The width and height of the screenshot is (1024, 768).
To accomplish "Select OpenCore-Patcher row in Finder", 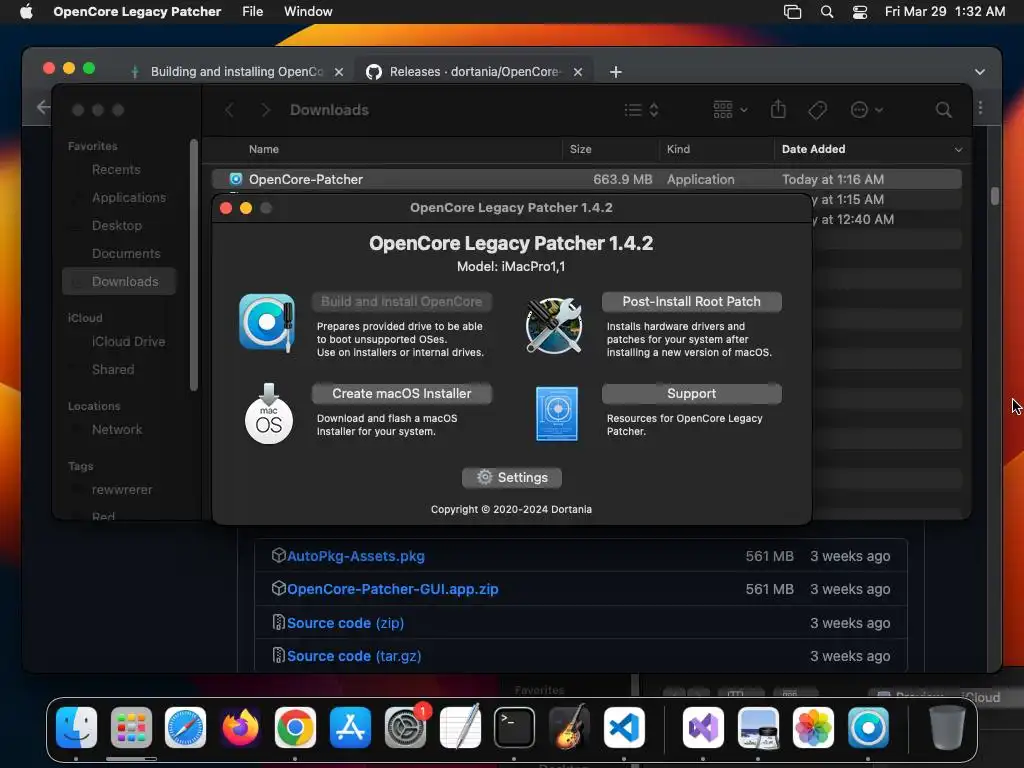I will pos(586,179).
